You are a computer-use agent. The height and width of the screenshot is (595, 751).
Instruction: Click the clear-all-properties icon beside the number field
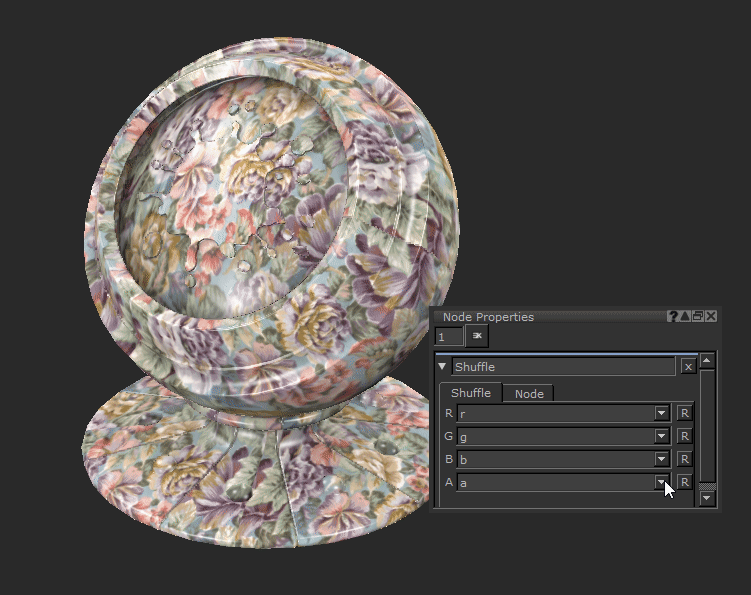coord(477,337)
